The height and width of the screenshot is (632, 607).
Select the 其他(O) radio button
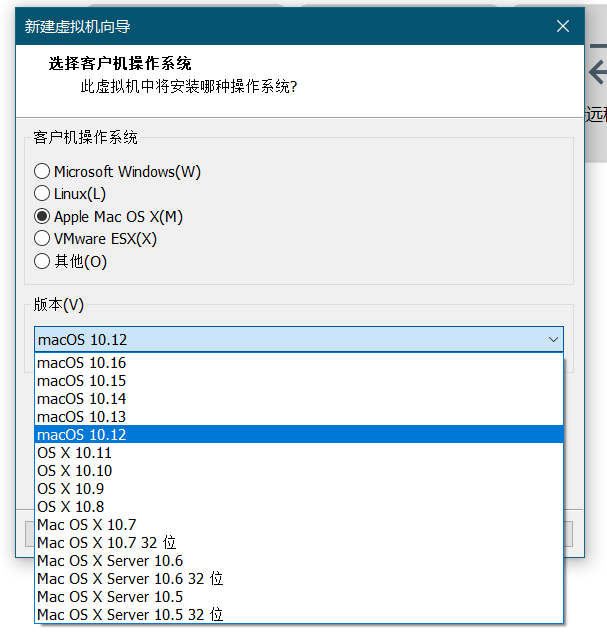42,261
